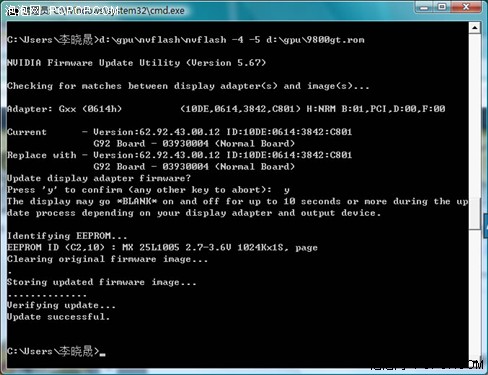Click 'Identifying EEPROM...' text
The image size is (488, 375).
67,236
